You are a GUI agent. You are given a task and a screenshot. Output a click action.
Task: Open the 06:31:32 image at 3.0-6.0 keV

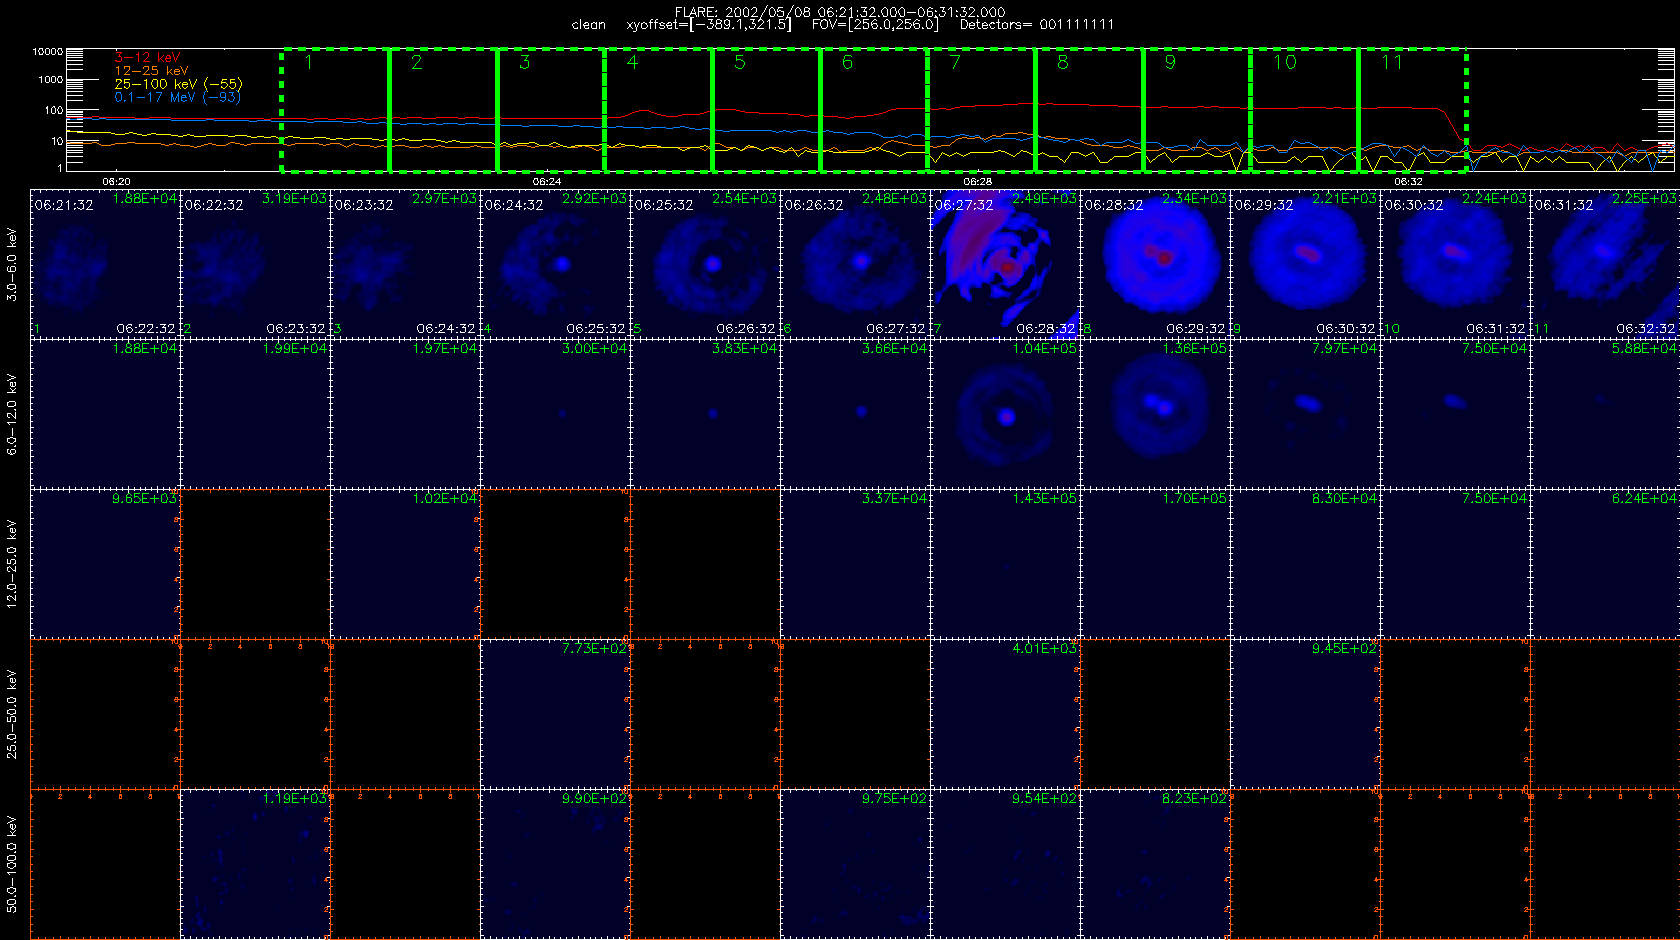pos(1605,264)
